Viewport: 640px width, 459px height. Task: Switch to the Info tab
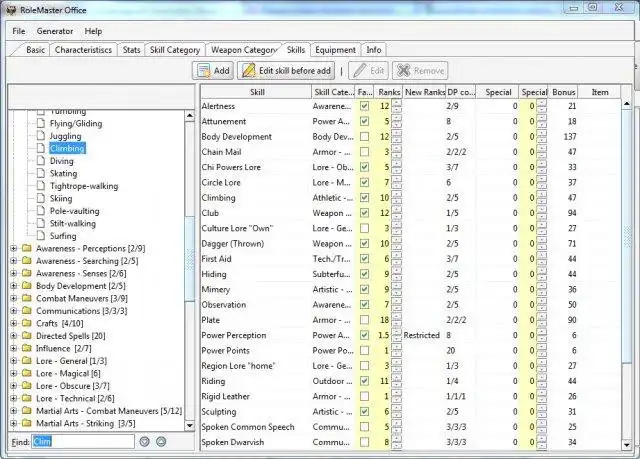[374, 50]
